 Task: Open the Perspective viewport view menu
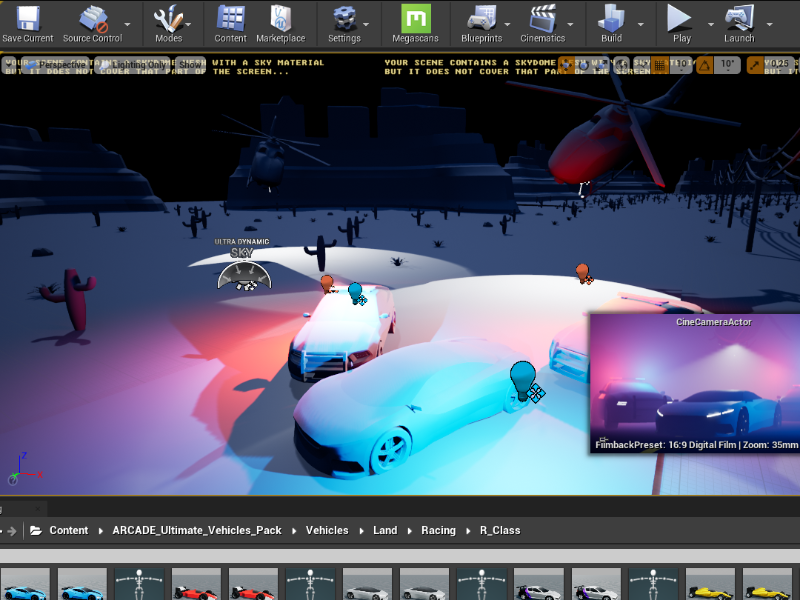59,64
